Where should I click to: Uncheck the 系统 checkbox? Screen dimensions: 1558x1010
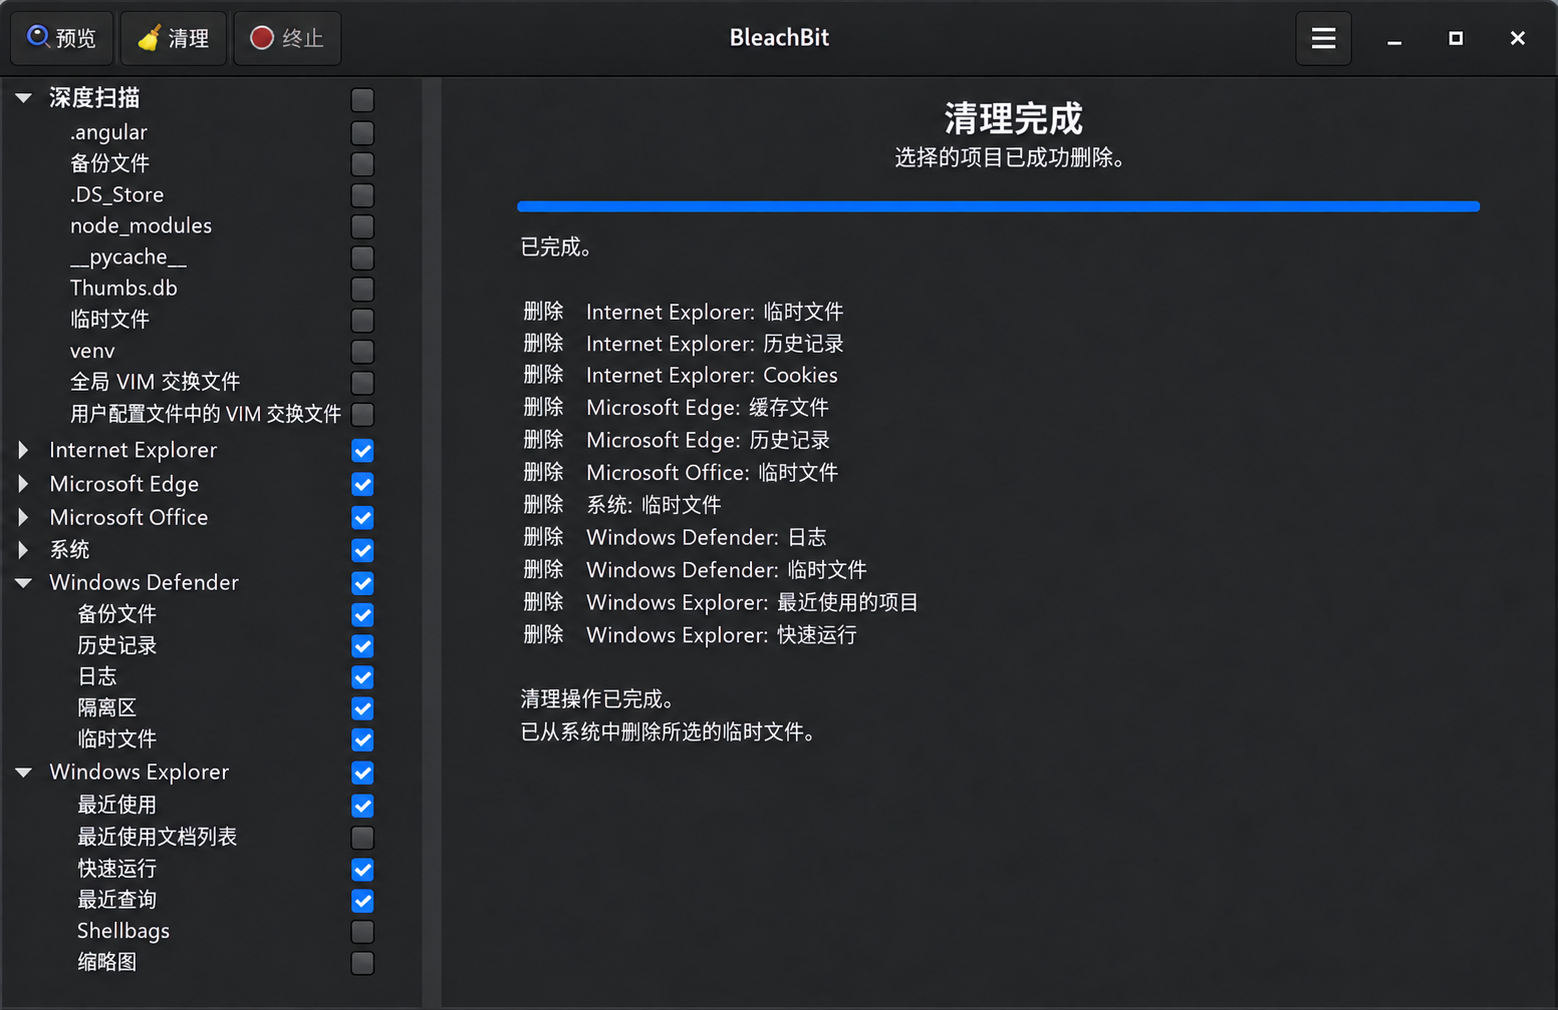[363, 551]
